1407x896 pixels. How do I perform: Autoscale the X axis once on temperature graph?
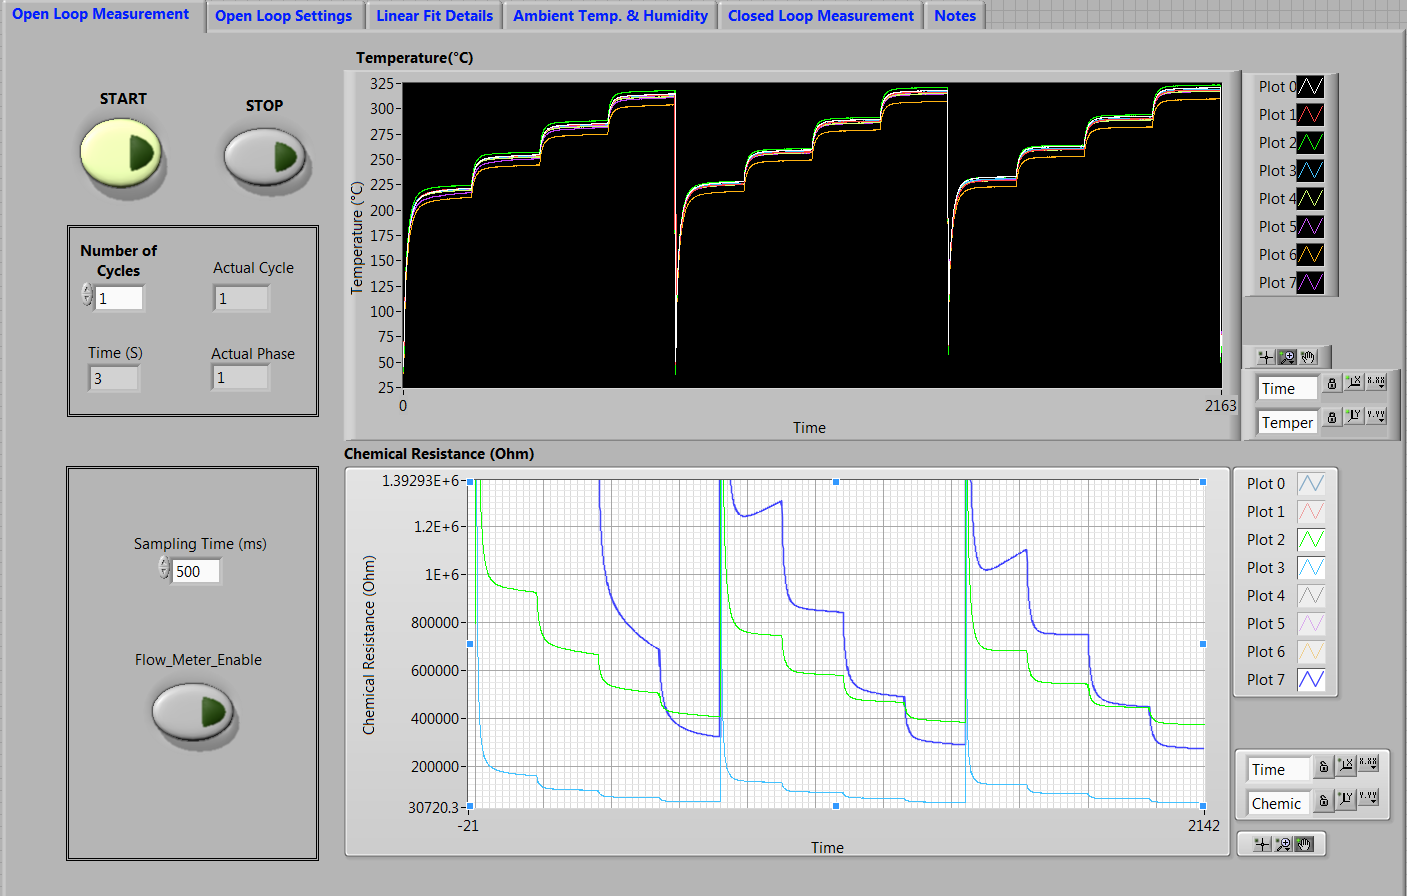pos(1354,383)
